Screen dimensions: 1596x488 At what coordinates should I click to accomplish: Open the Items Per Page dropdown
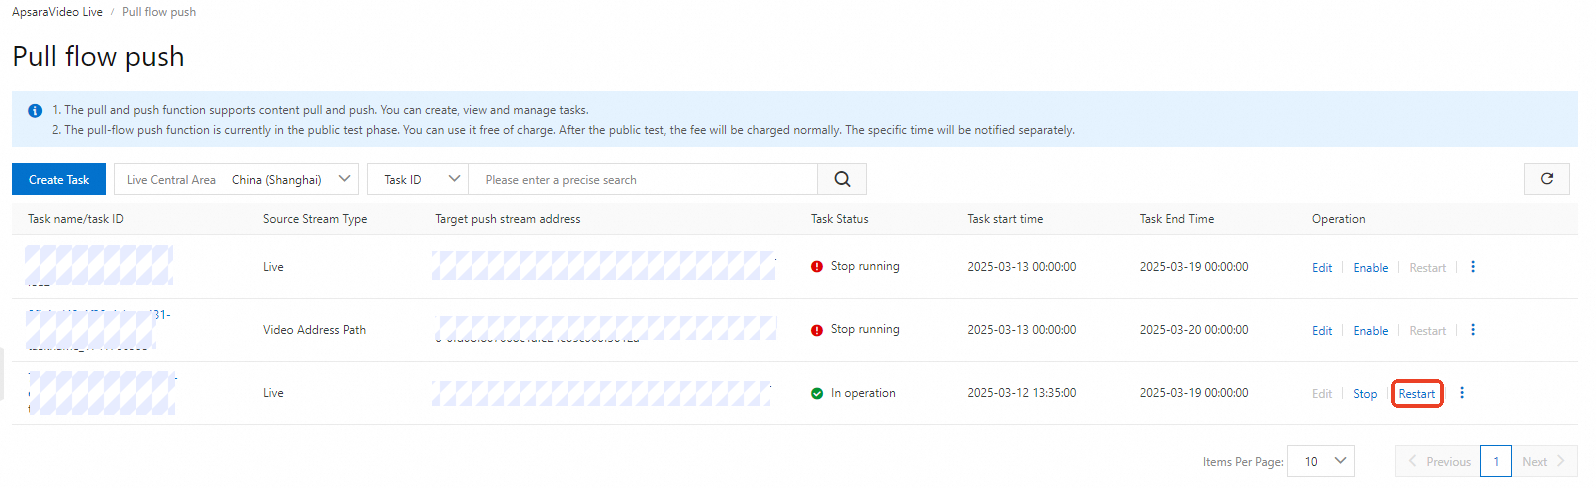pyautogui.click(x=1320, y=461)
